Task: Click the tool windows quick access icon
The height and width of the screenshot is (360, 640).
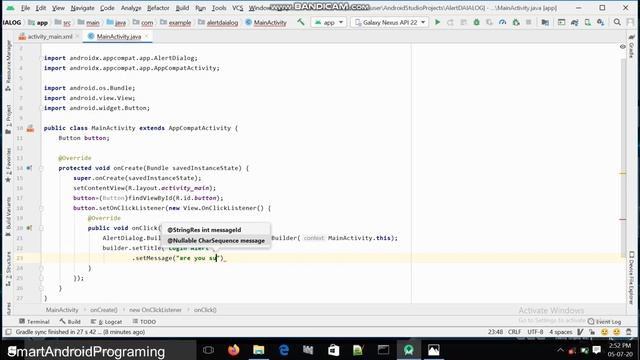Action: pos(8,332)
